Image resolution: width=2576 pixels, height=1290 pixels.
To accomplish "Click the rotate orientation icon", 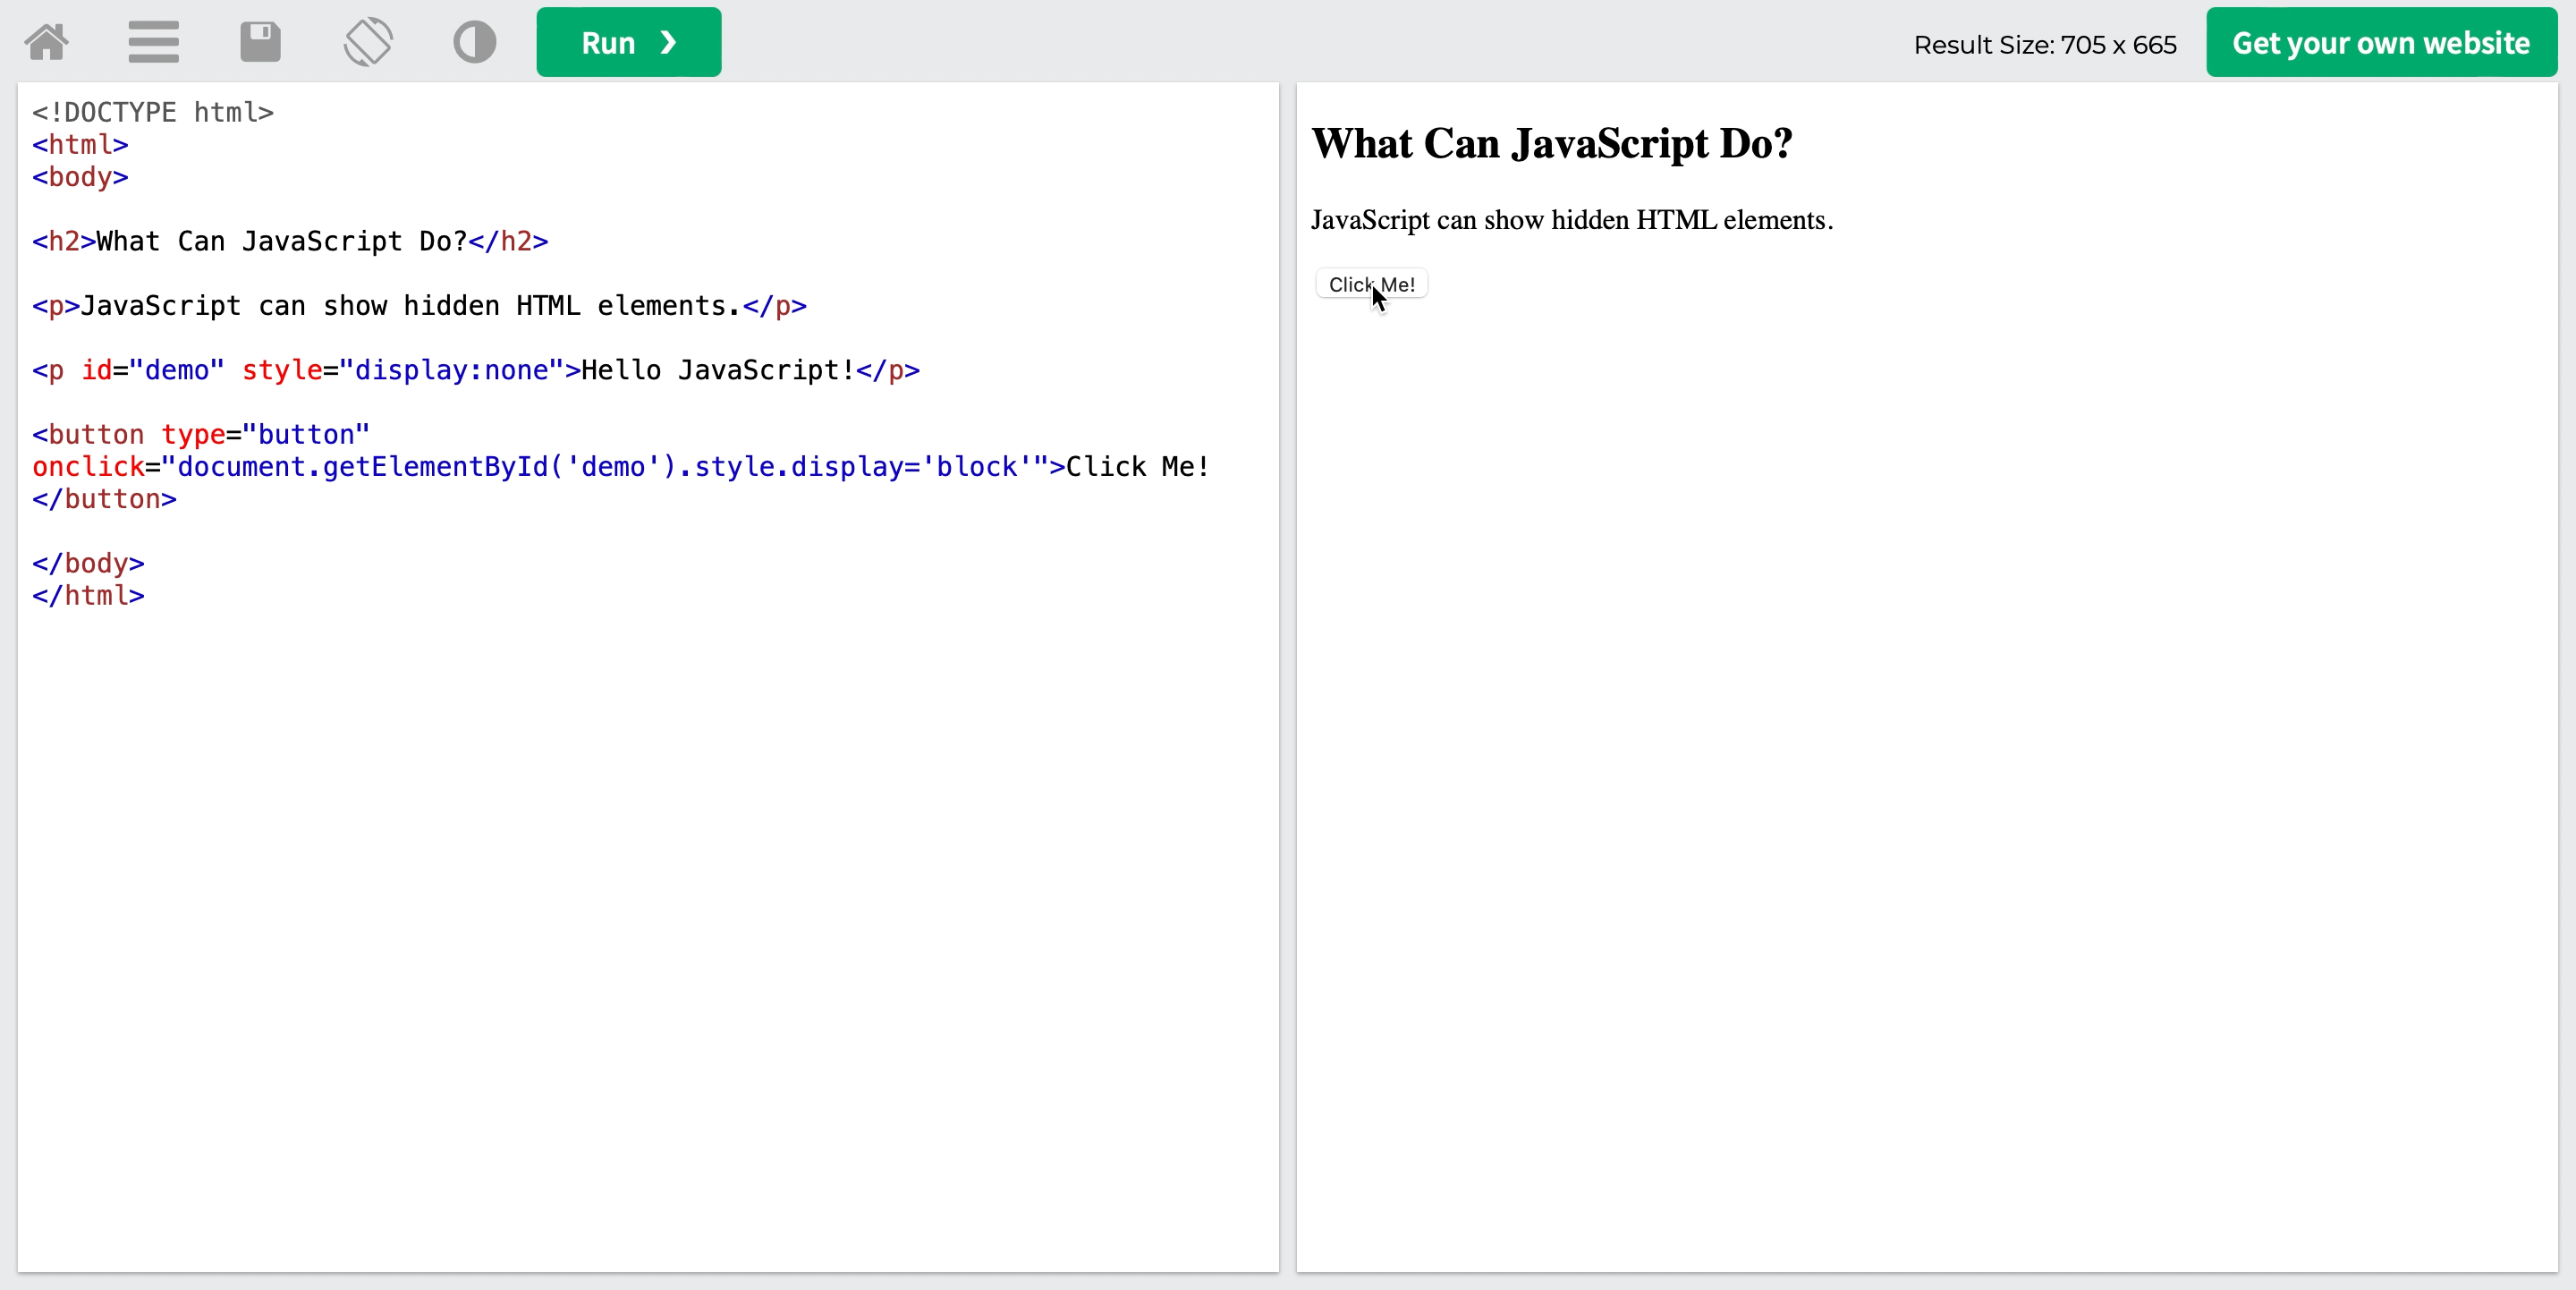I will click(368, 42).
